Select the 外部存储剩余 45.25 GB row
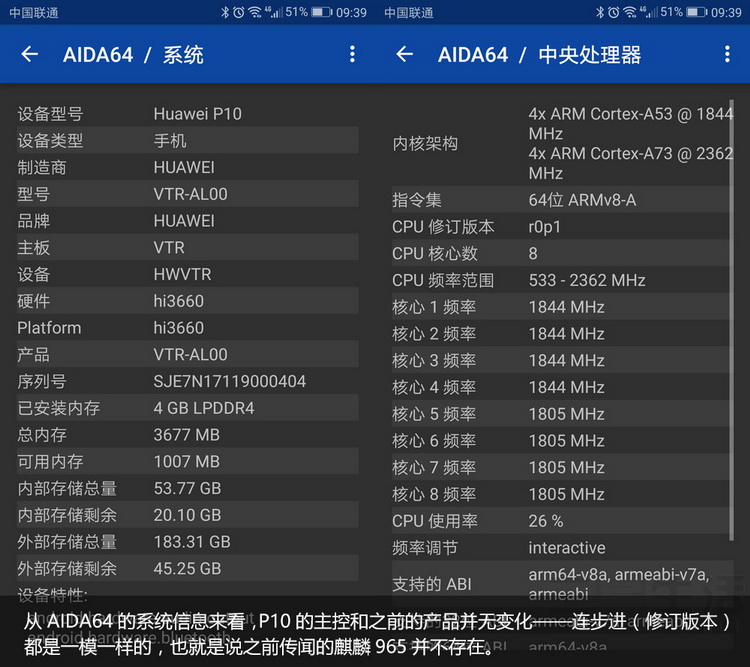 point(188,569)
